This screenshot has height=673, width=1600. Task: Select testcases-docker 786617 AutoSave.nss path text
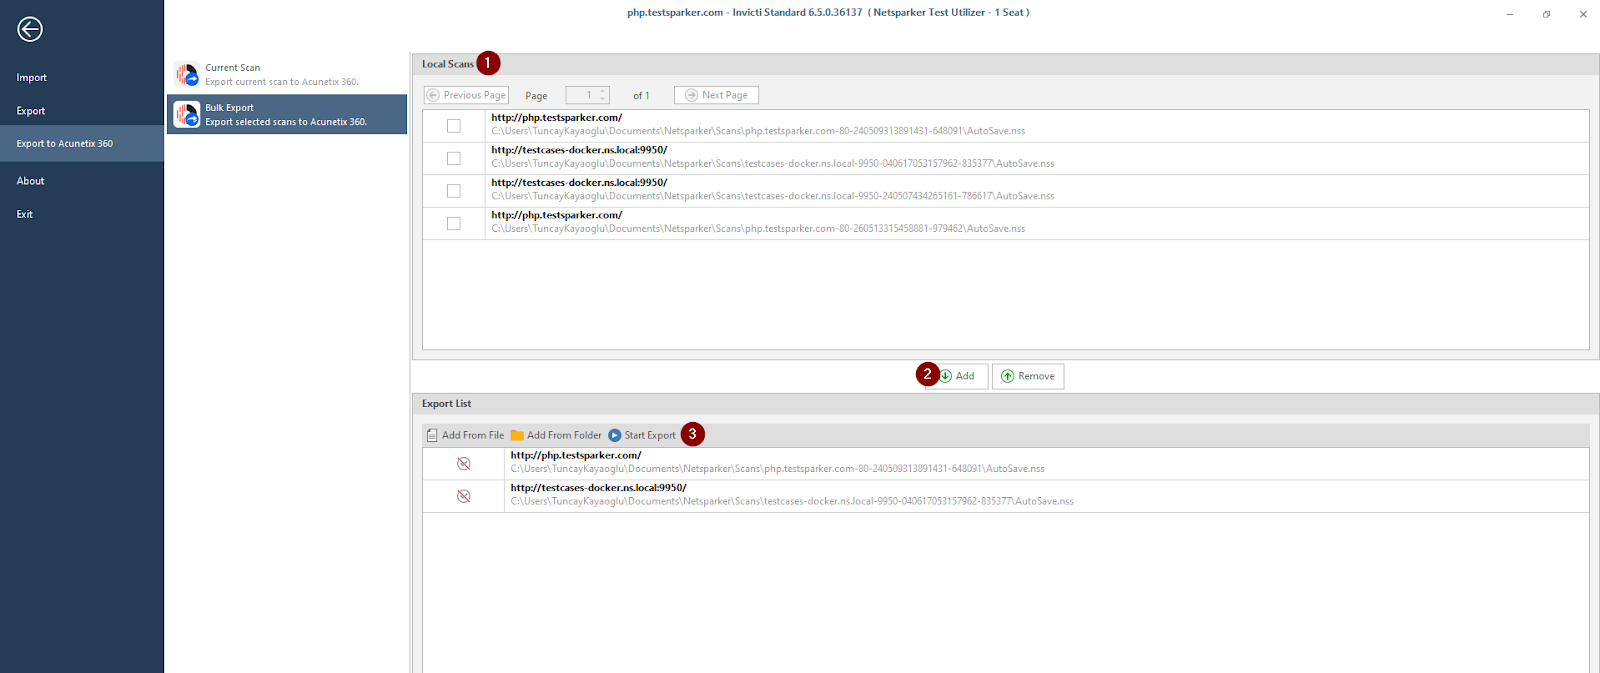[773, 196]
